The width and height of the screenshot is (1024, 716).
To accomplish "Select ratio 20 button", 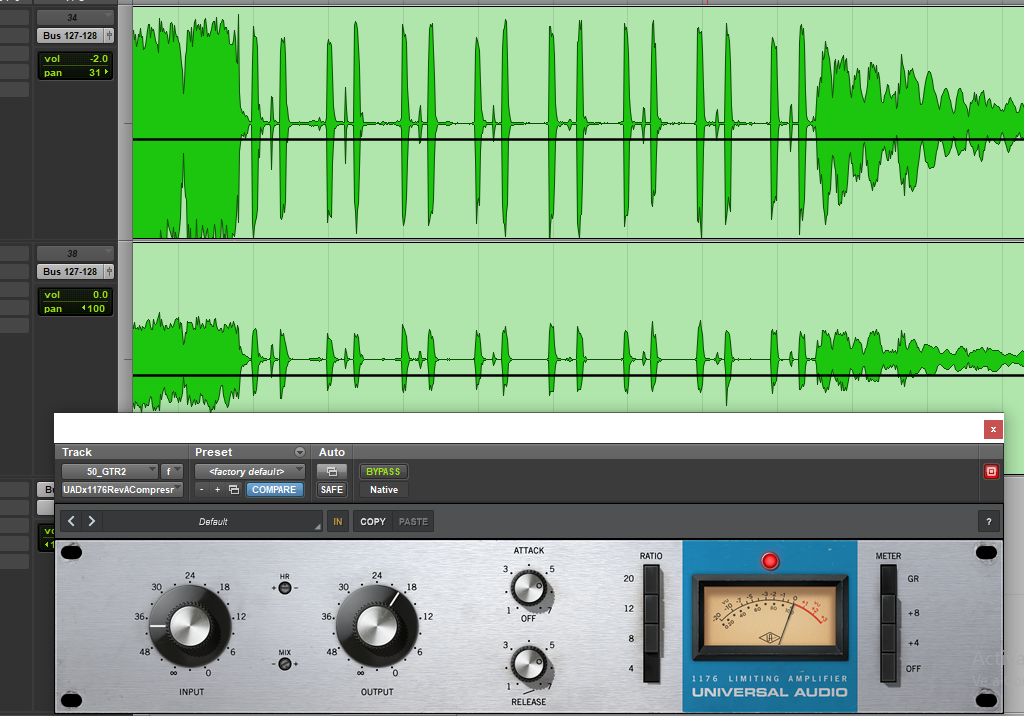I will click(x=651, y=579).
